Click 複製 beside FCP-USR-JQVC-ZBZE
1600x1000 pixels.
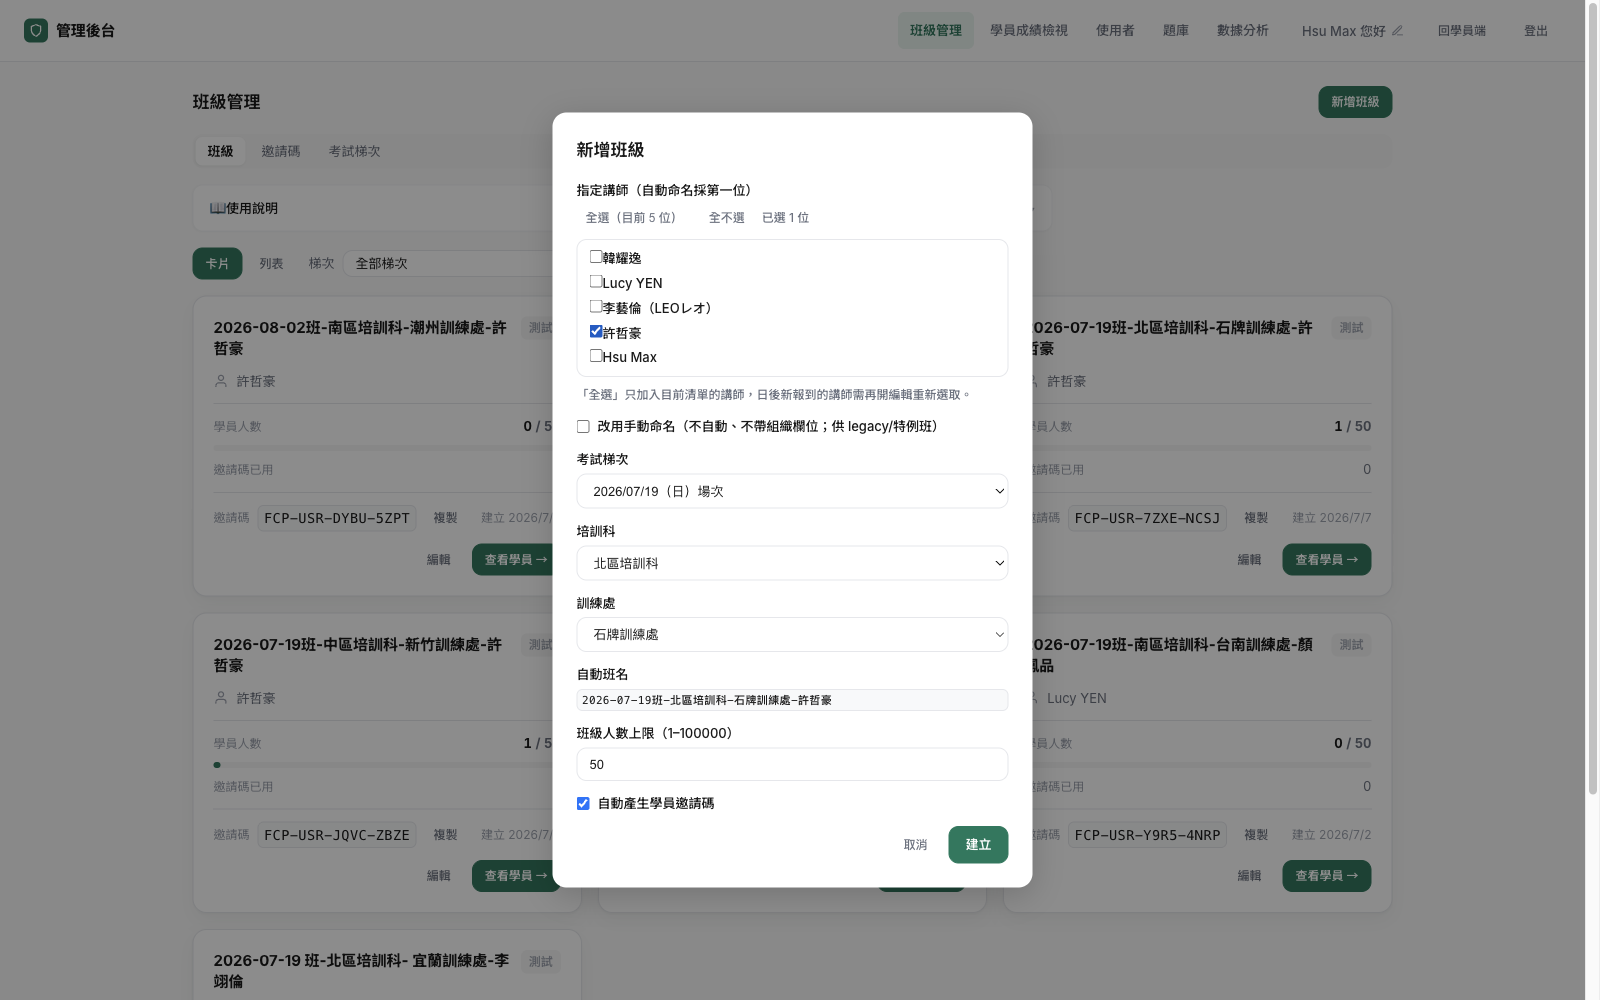(x=445, y=835)
